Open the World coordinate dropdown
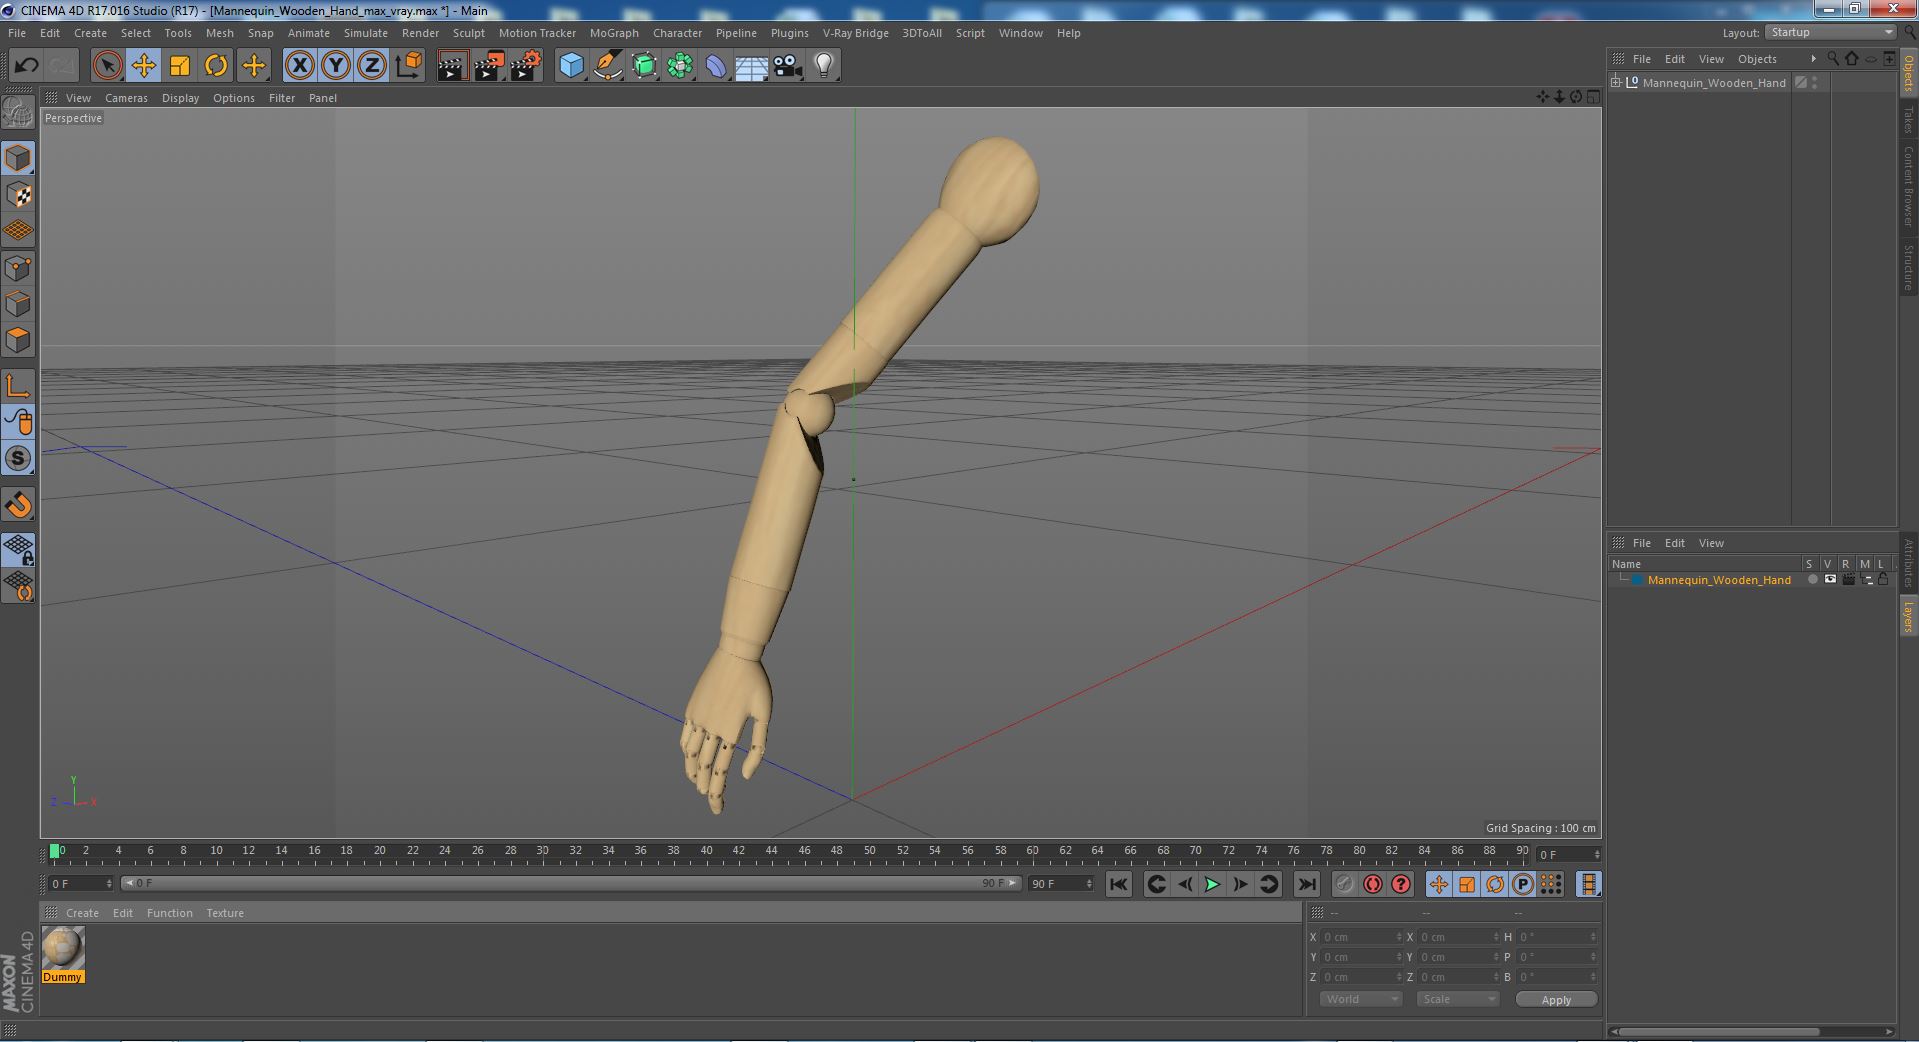The image size is (1919, 1042). (x=1360, y=999)
